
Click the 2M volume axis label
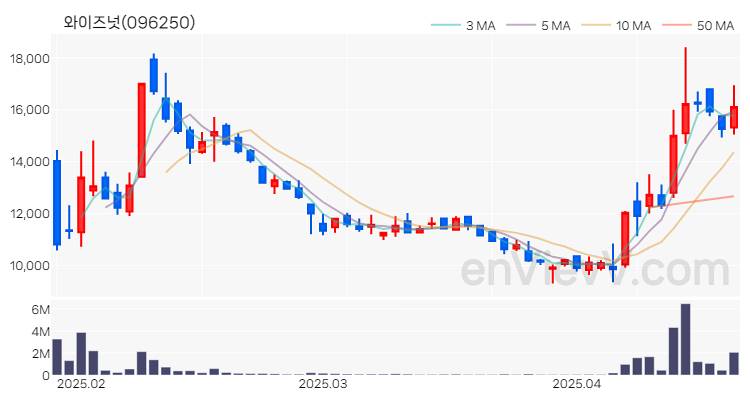click(40, 354)
